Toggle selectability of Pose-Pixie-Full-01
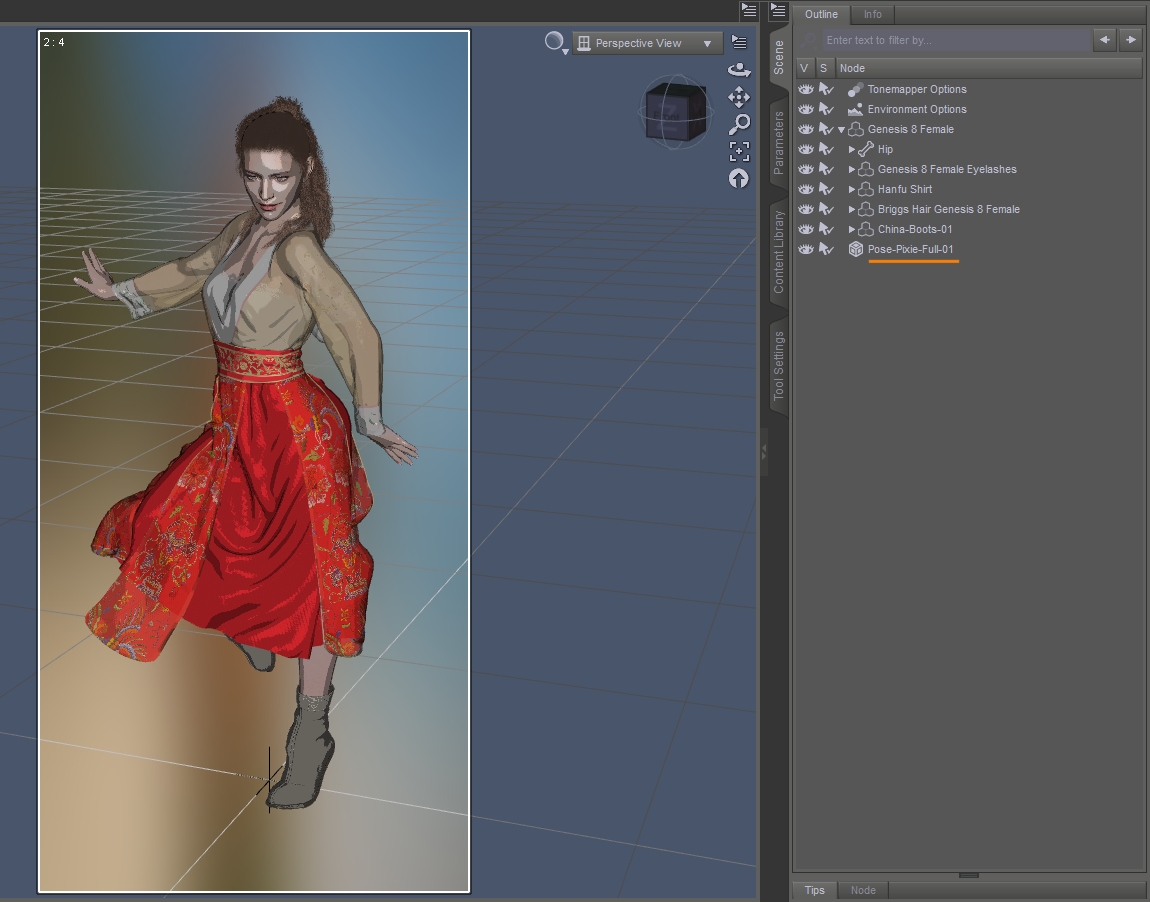The height and width of the screenshot is (902, 1150). [x=826, y=249]
